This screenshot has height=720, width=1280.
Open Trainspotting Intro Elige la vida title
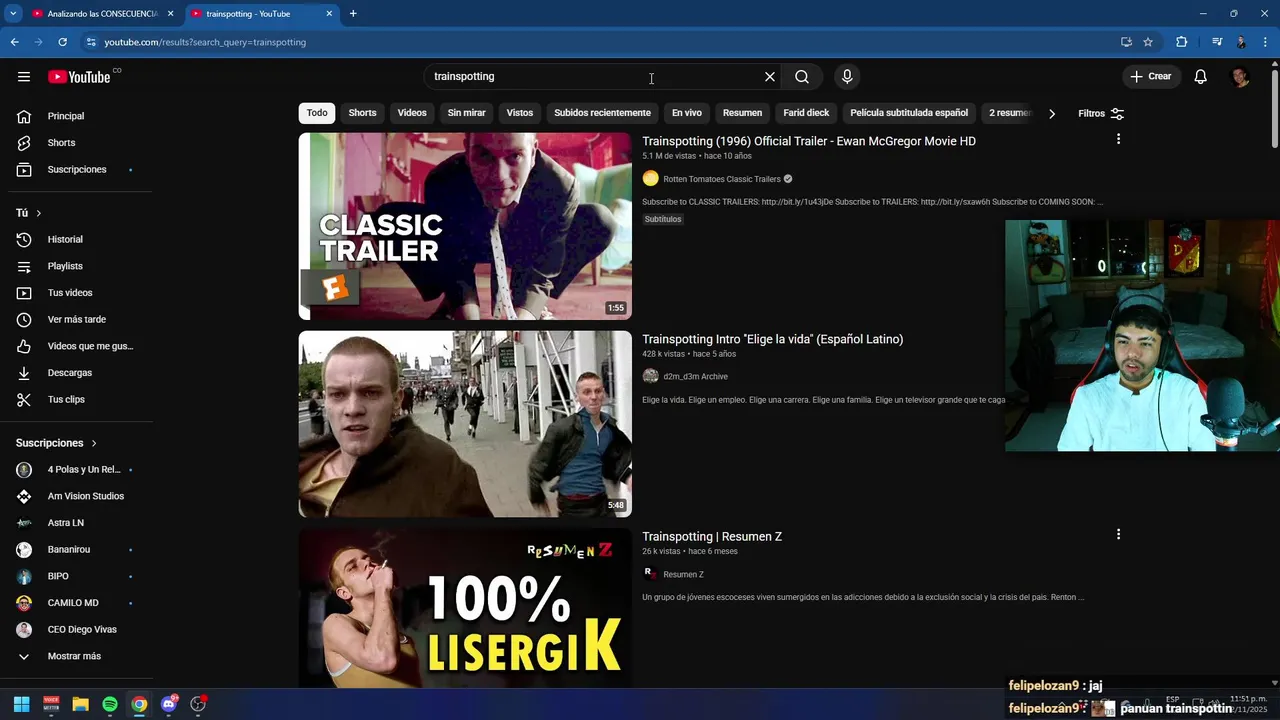(x=772, y=340)
